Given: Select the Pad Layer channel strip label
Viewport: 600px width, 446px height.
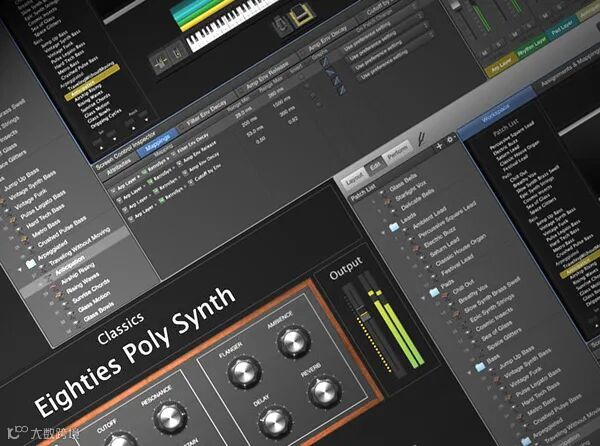Looking at the screenshot, I should pos(562,29).
